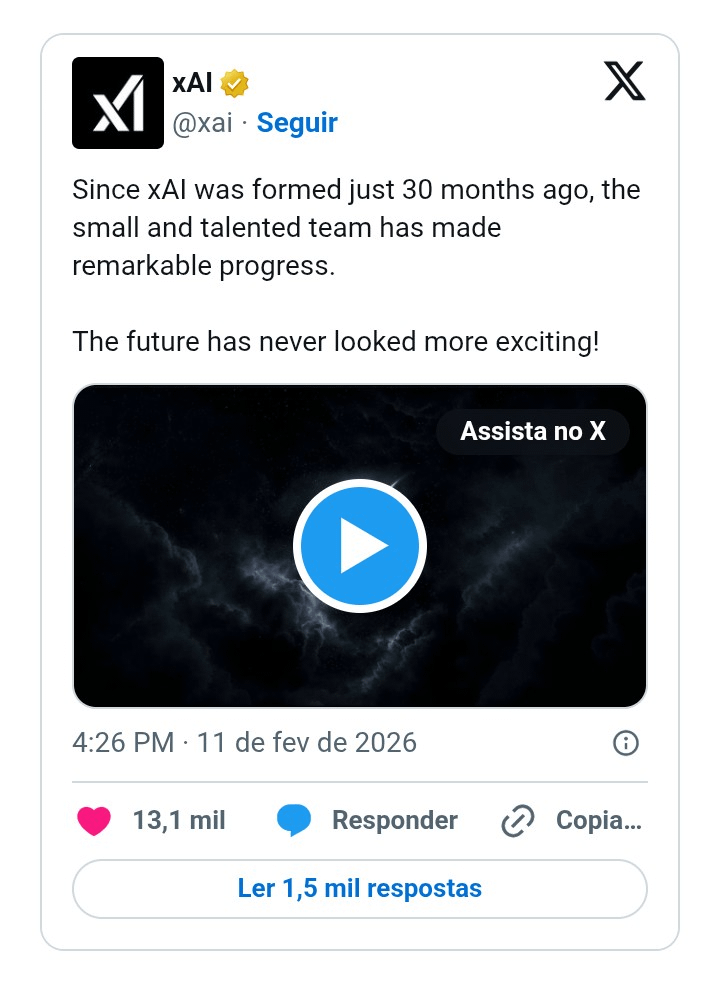Screen dimensions: 720x986
Task: Like the tweet with heart icon
Action: [93, 821]
